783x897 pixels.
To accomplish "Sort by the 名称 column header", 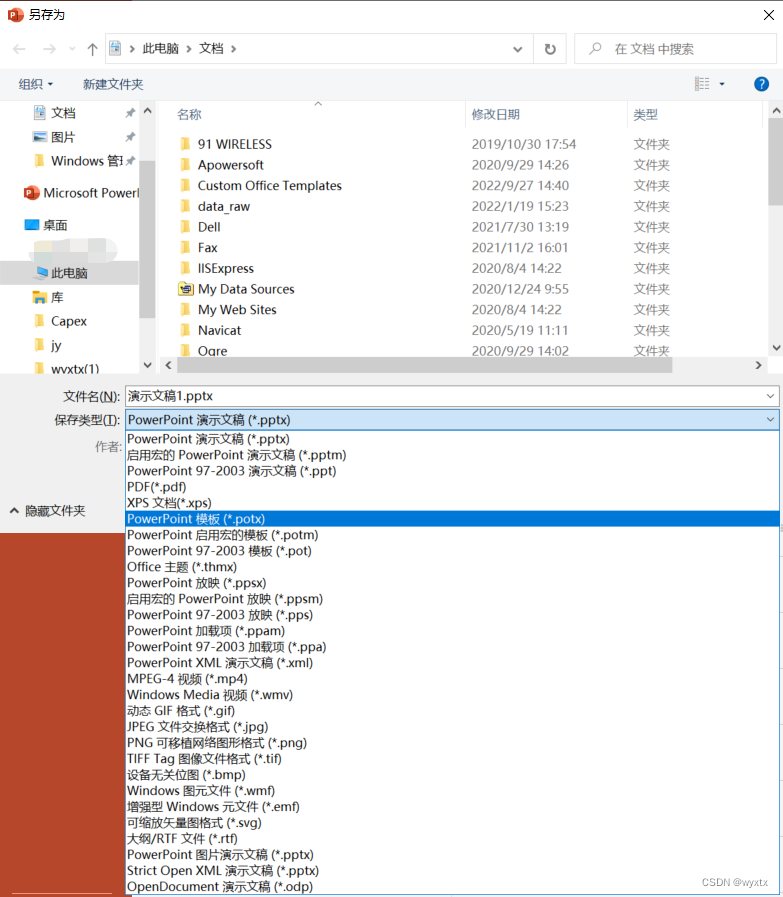I will [189, 114].
